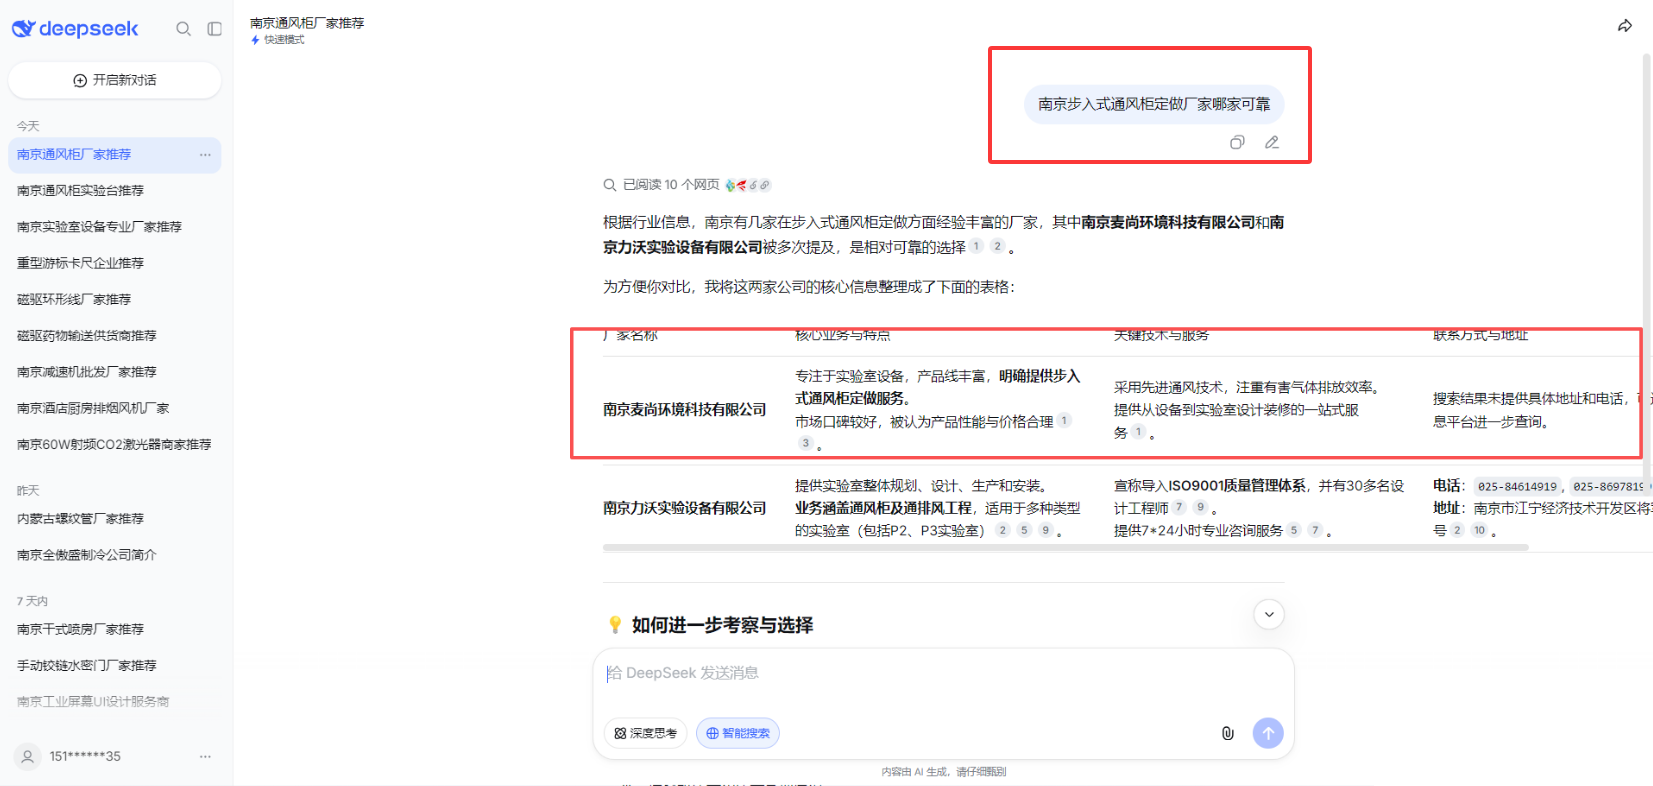
Task: Send message with the arrow button
Action: coord(1268,733)
